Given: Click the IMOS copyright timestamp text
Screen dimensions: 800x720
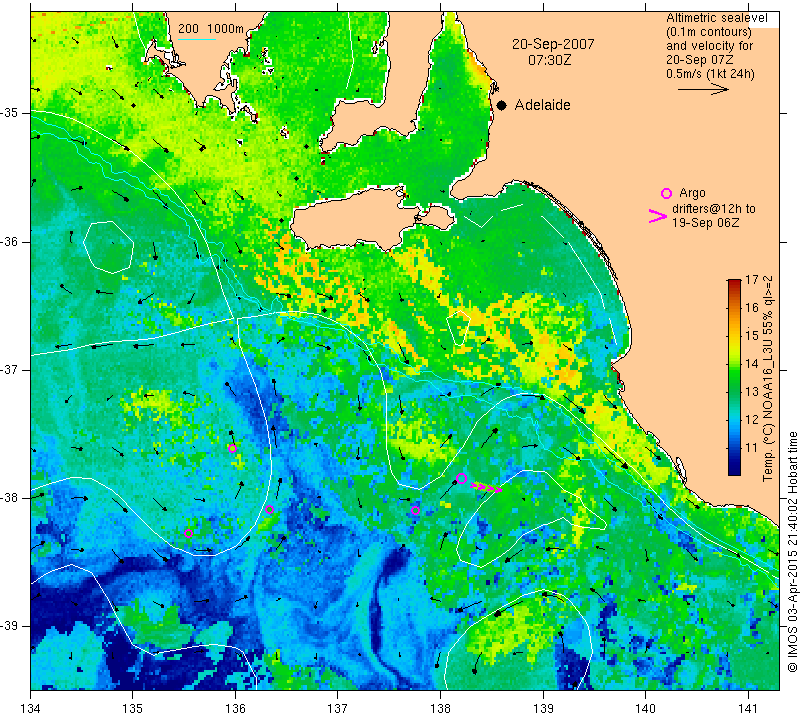Looking at the screenshot, I should [x=792, y=552].
